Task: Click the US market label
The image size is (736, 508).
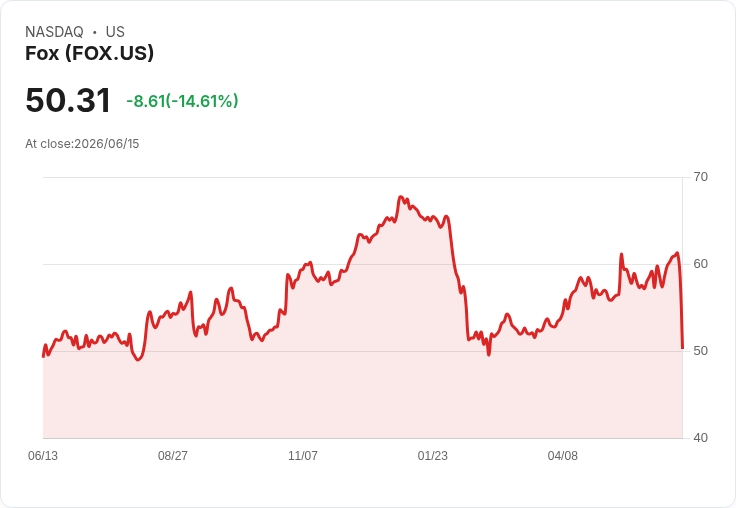Action: click(115, 32)
